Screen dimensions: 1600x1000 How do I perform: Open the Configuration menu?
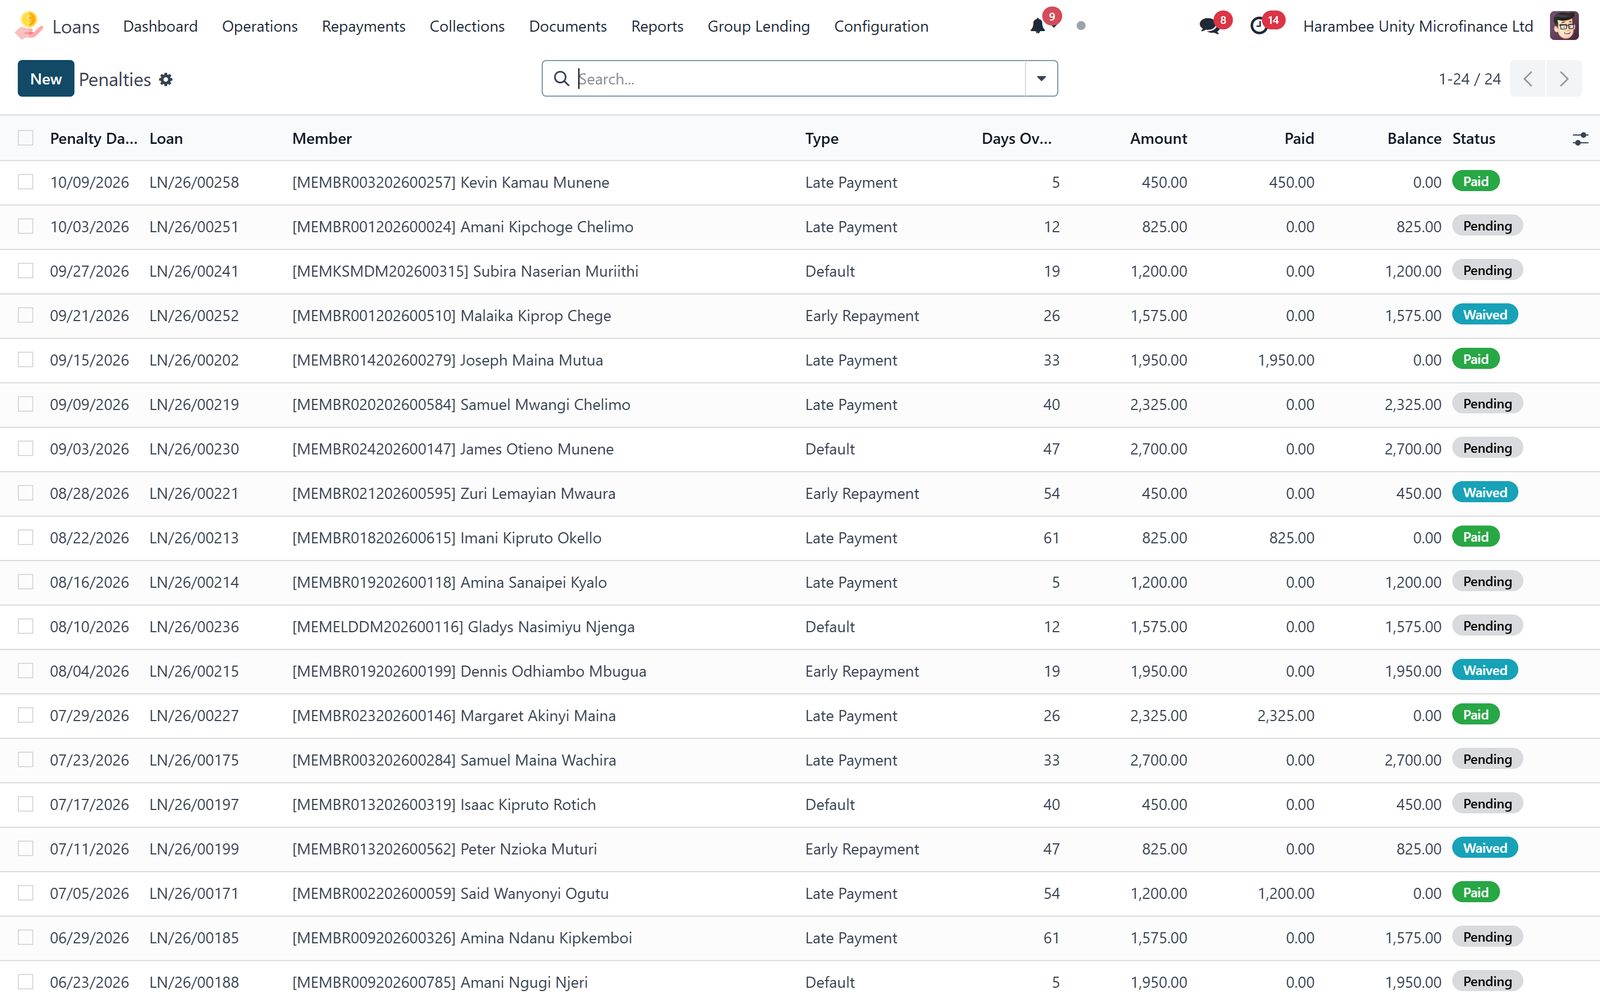coord(881,26)
